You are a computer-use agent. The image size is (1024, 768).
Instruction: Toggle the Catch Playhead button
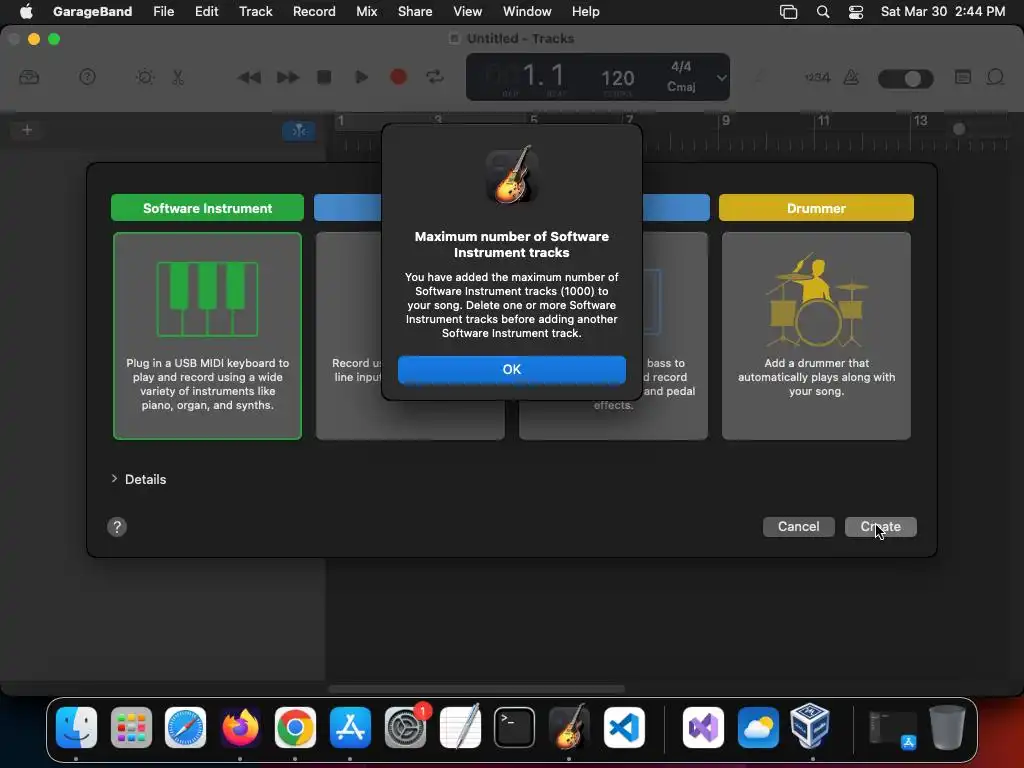(x=299, y=131)
